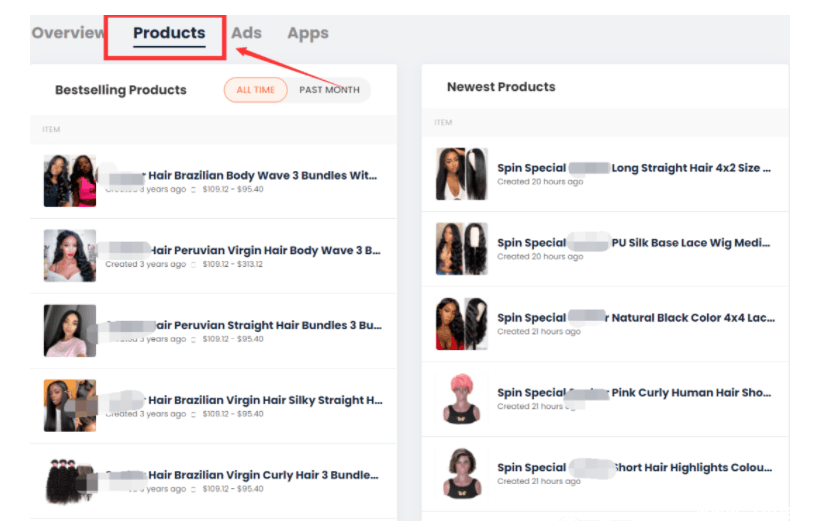Click Peruvian Virgin Hair Body Wave thumbnail
The width and height of the screenshot is (829, 521).
point(70,256)
